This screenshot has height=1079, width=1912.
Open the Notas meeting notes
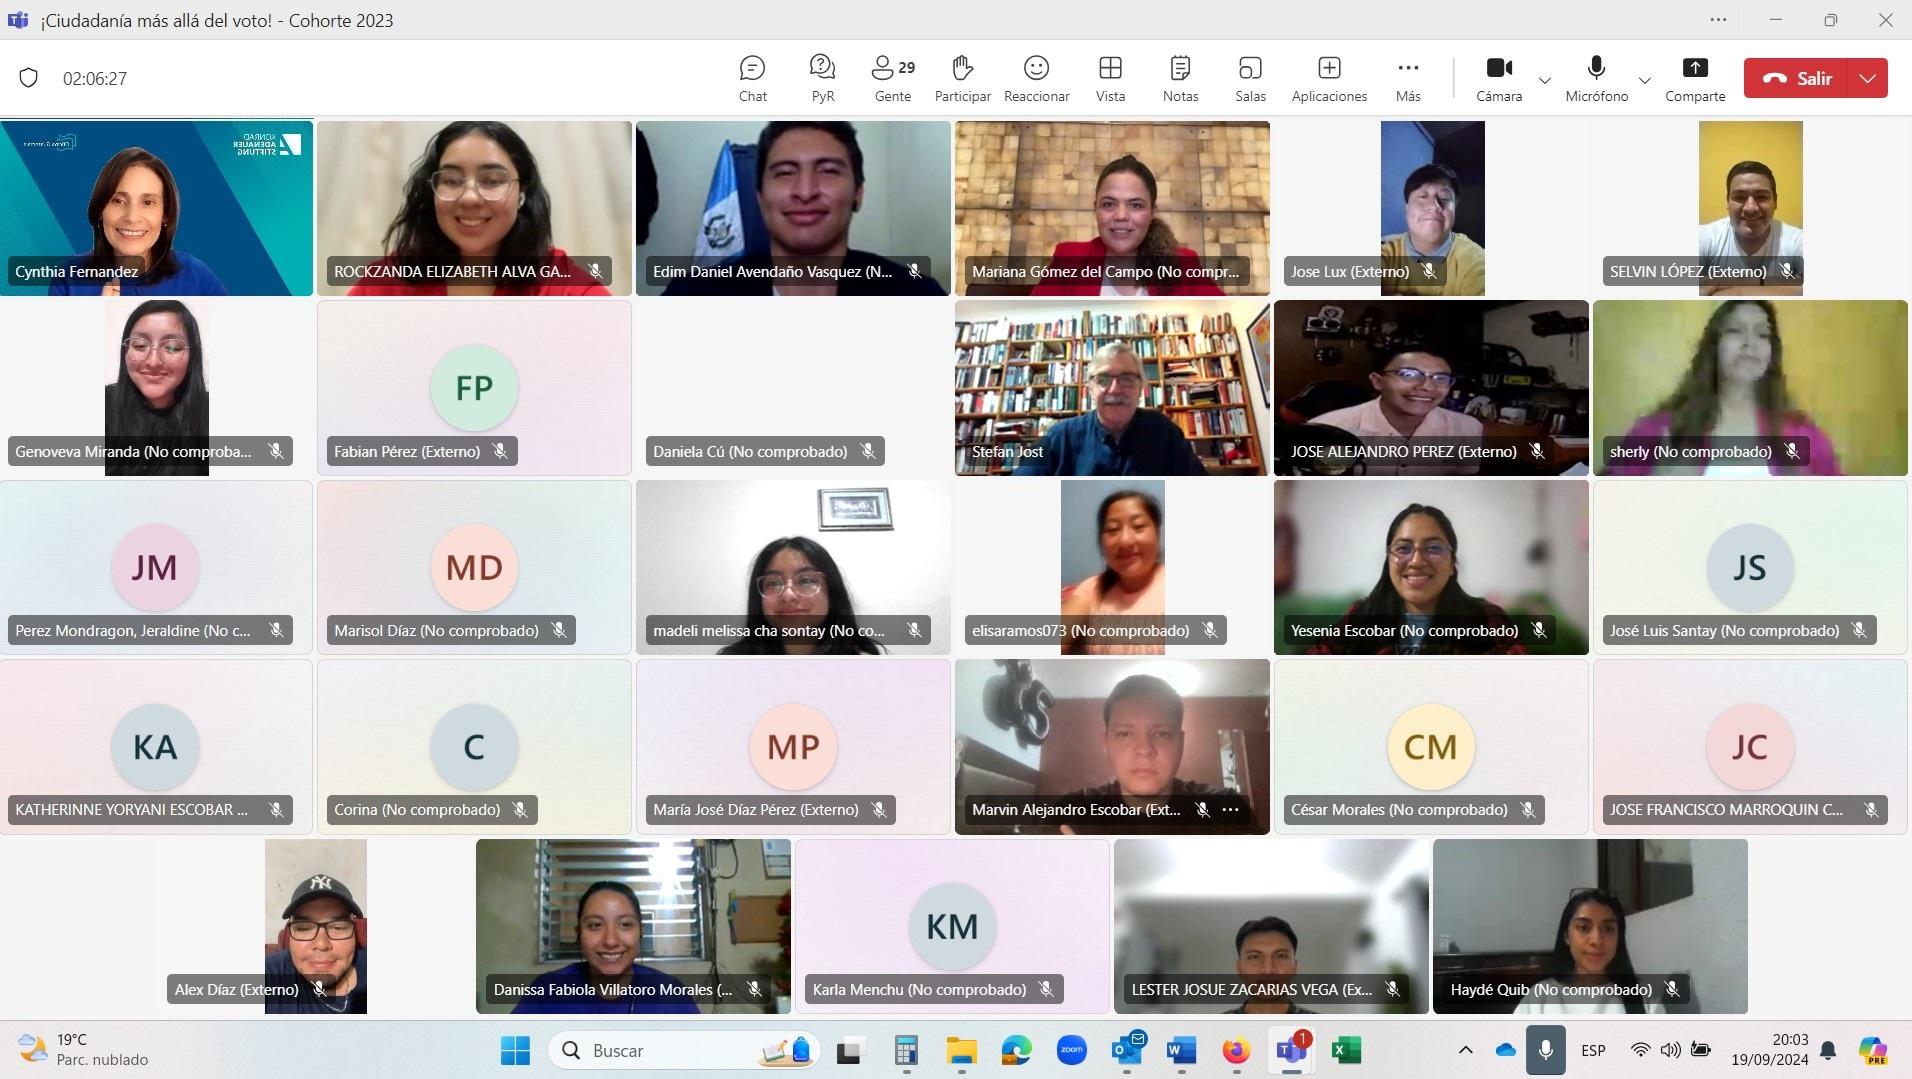(1180, 78)
